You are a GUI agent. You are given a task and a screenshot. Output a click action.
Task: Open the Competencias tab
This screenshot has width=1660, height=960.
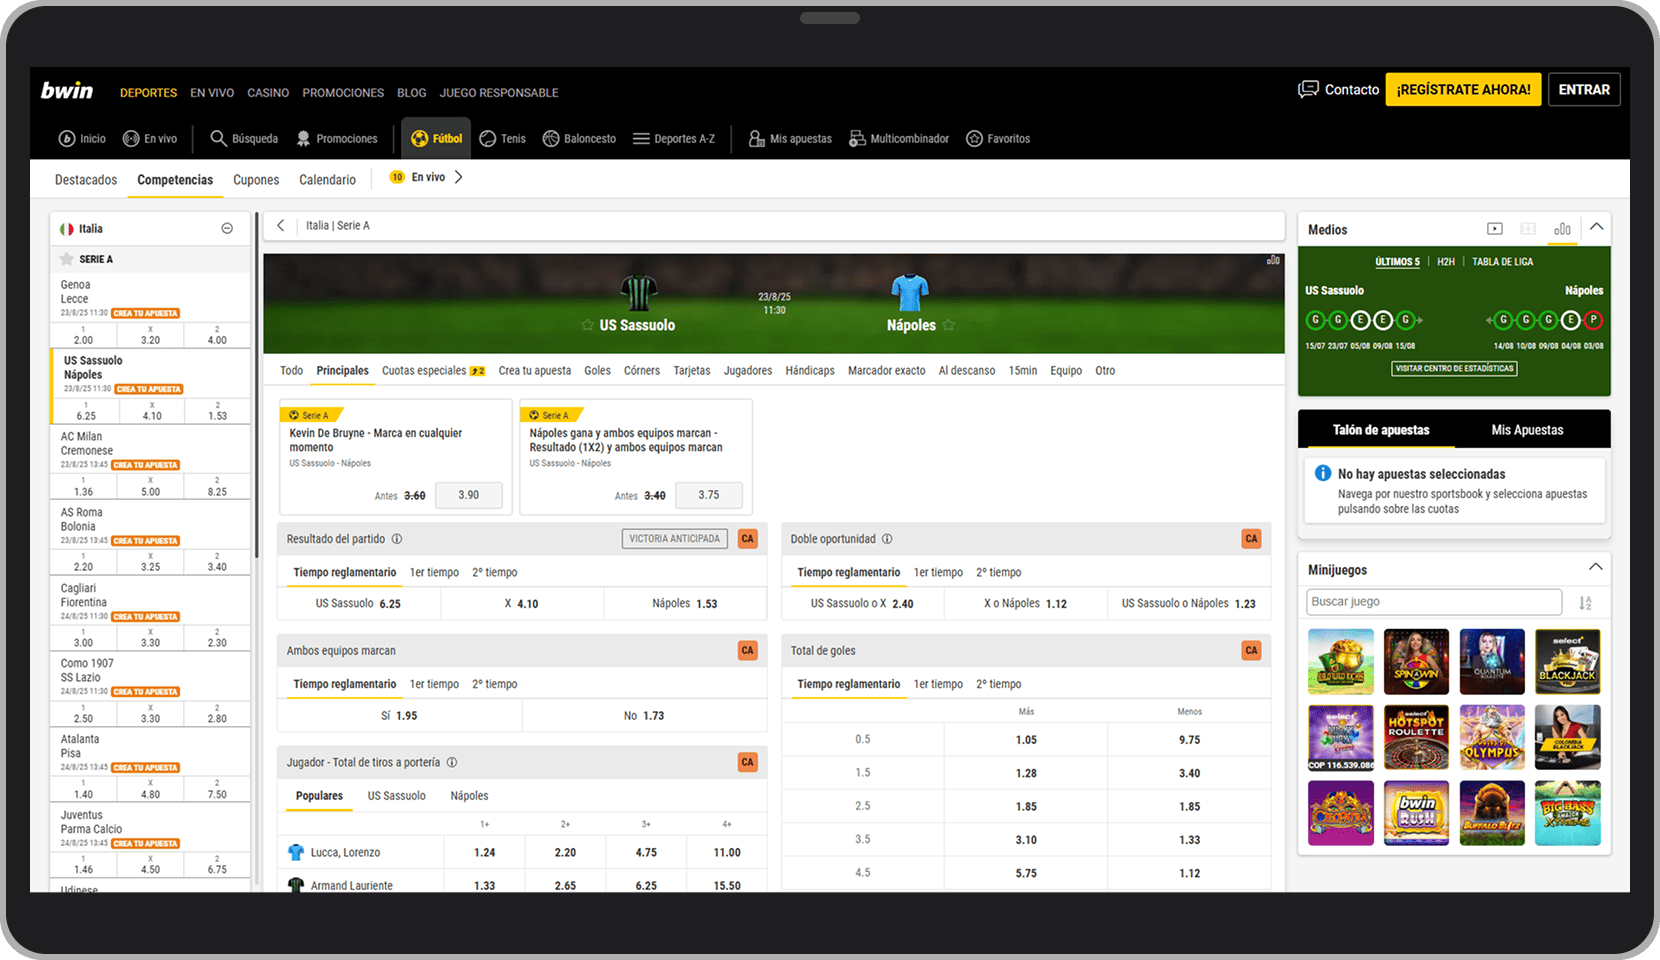(x=175, y=180)
